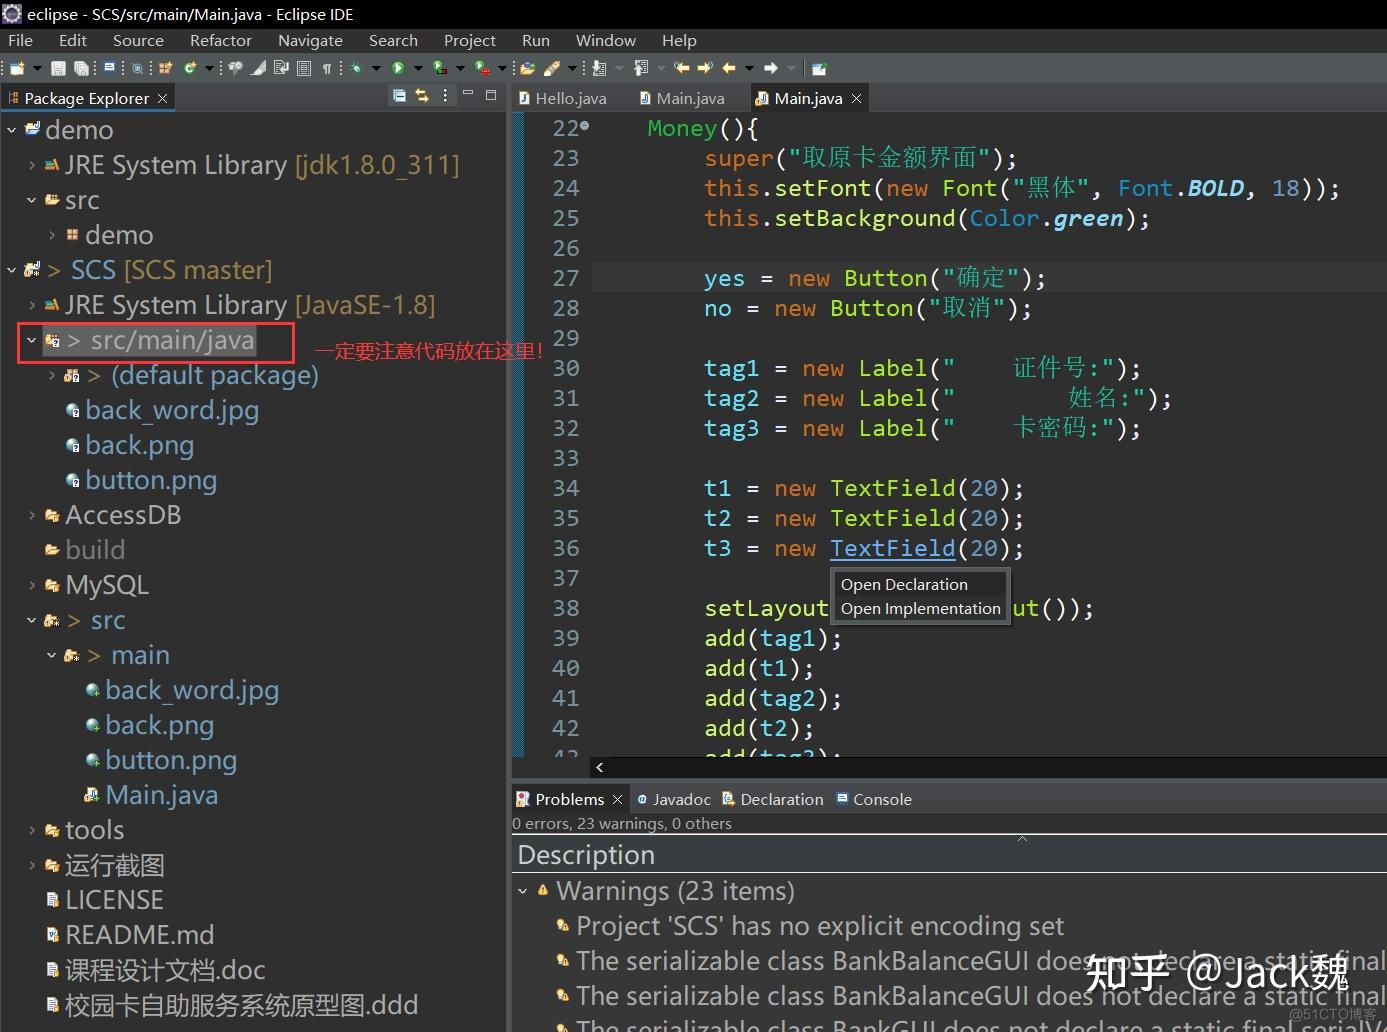
Task: Open the Window menu
Action: tap(605, 40)
